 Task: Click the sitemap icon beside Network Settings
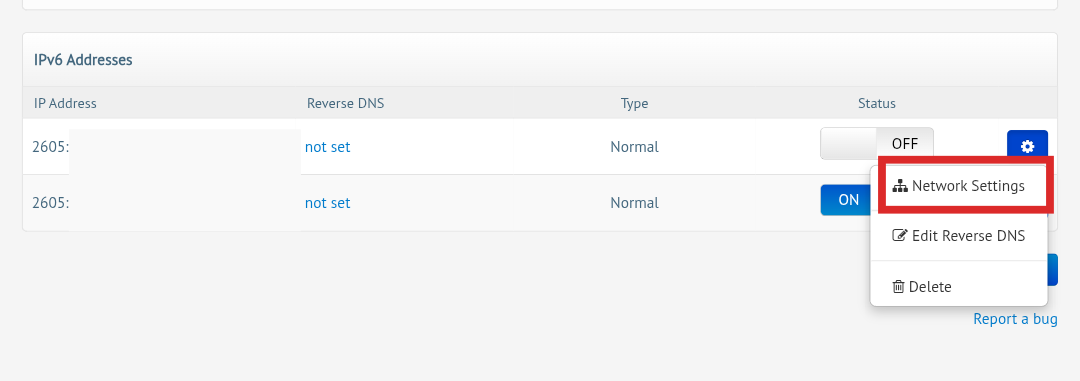(x=900, y=186)
